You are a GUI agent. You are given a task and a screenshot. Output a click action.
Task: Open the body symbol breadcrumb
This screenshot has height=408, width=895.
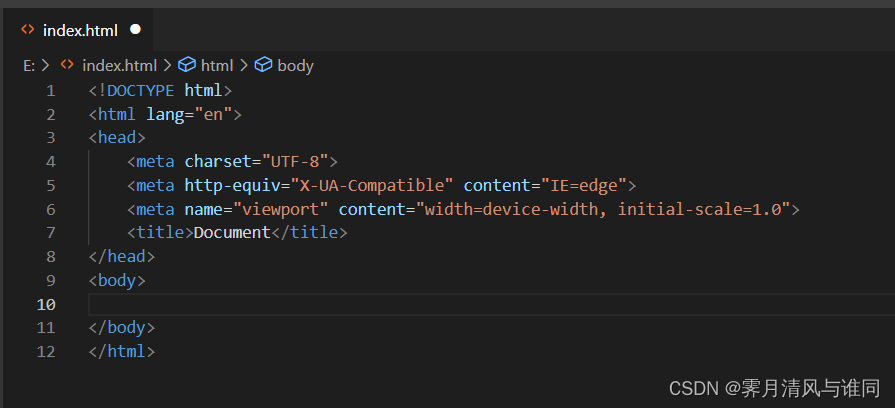coord(295,65)
